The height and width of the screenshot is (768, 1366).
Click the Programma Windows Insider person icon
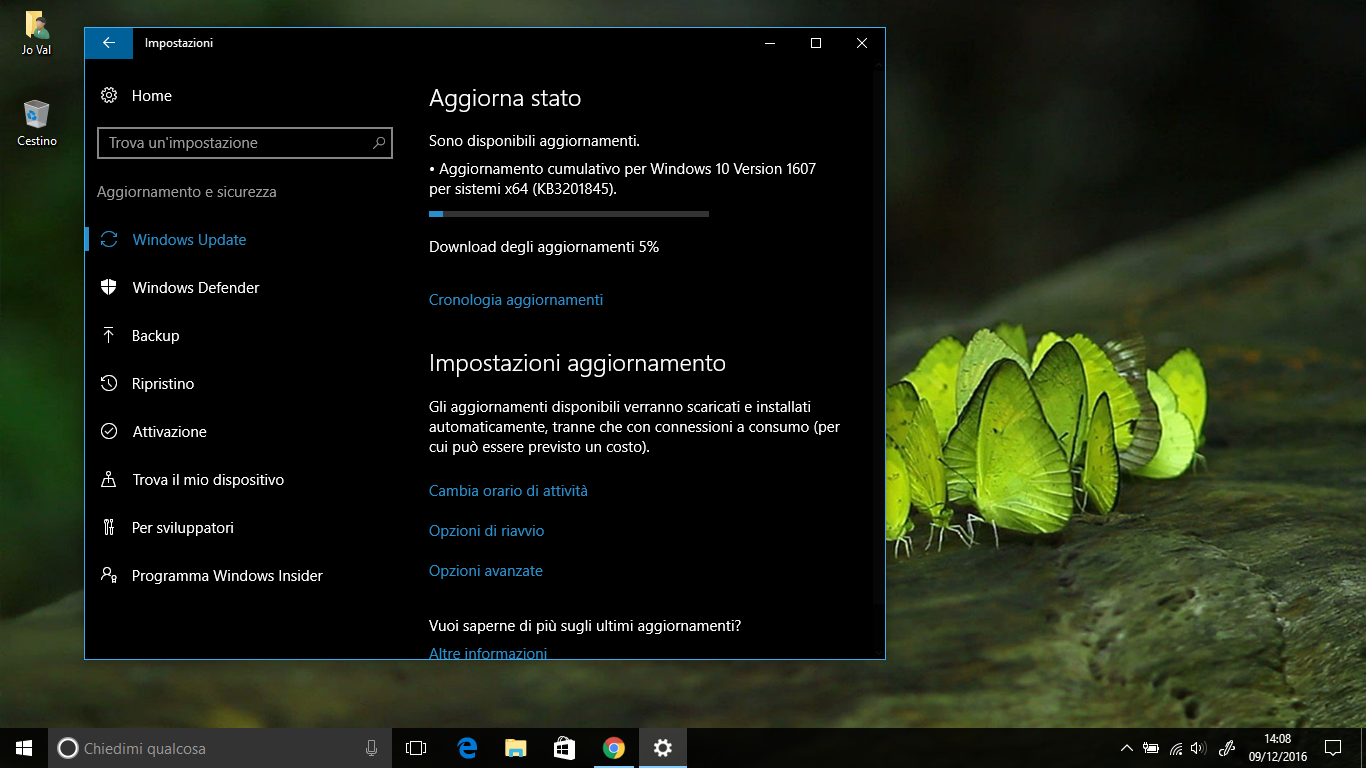109,576
